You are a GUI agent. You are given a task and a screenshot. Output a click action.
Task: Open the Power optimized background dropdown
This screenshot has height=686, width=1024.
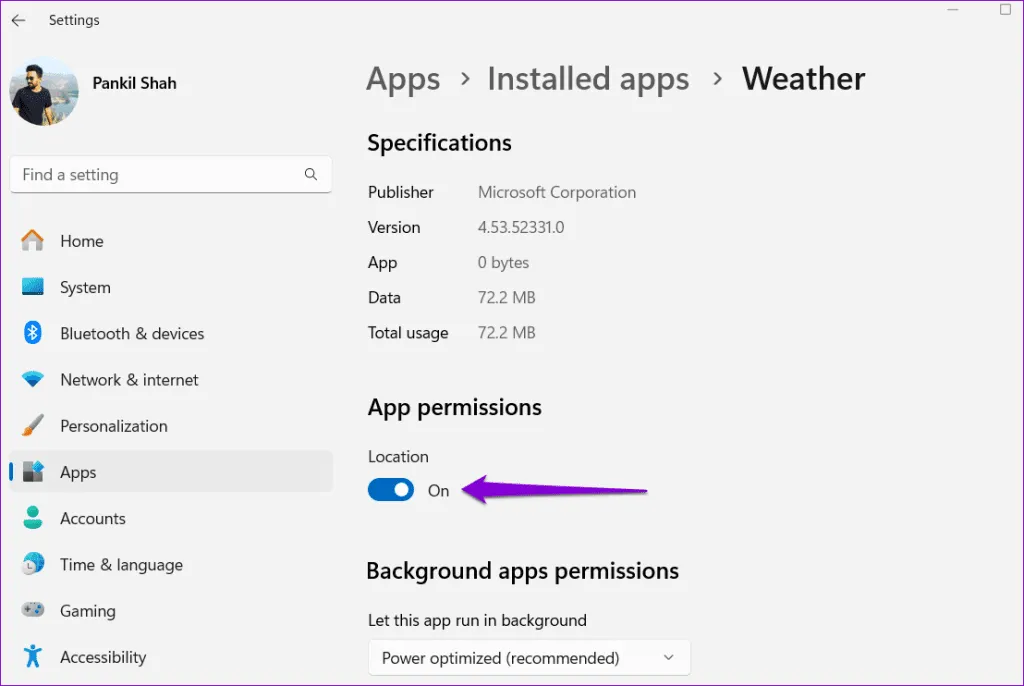point(529,658)
